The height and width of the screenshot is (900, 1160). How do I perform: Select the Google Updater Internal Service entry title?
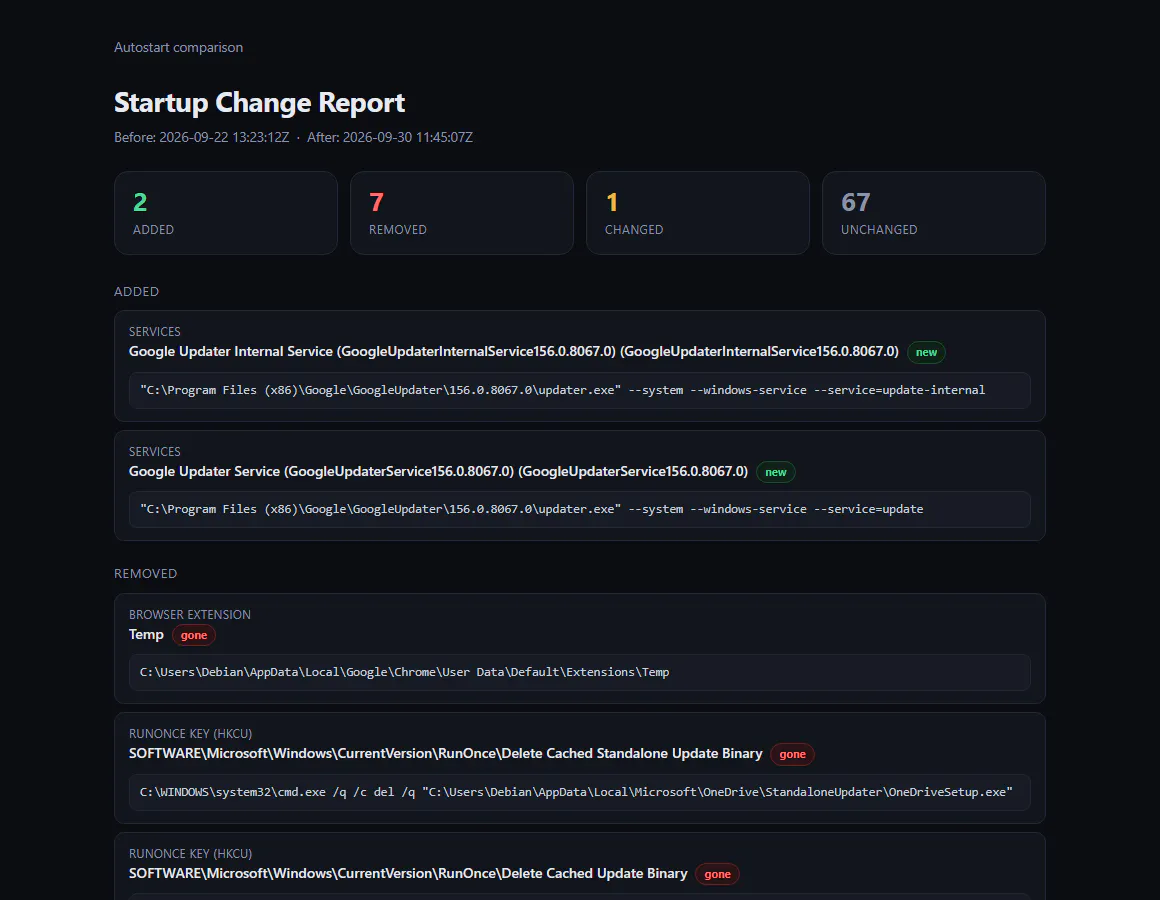click(x=513, y=351)
